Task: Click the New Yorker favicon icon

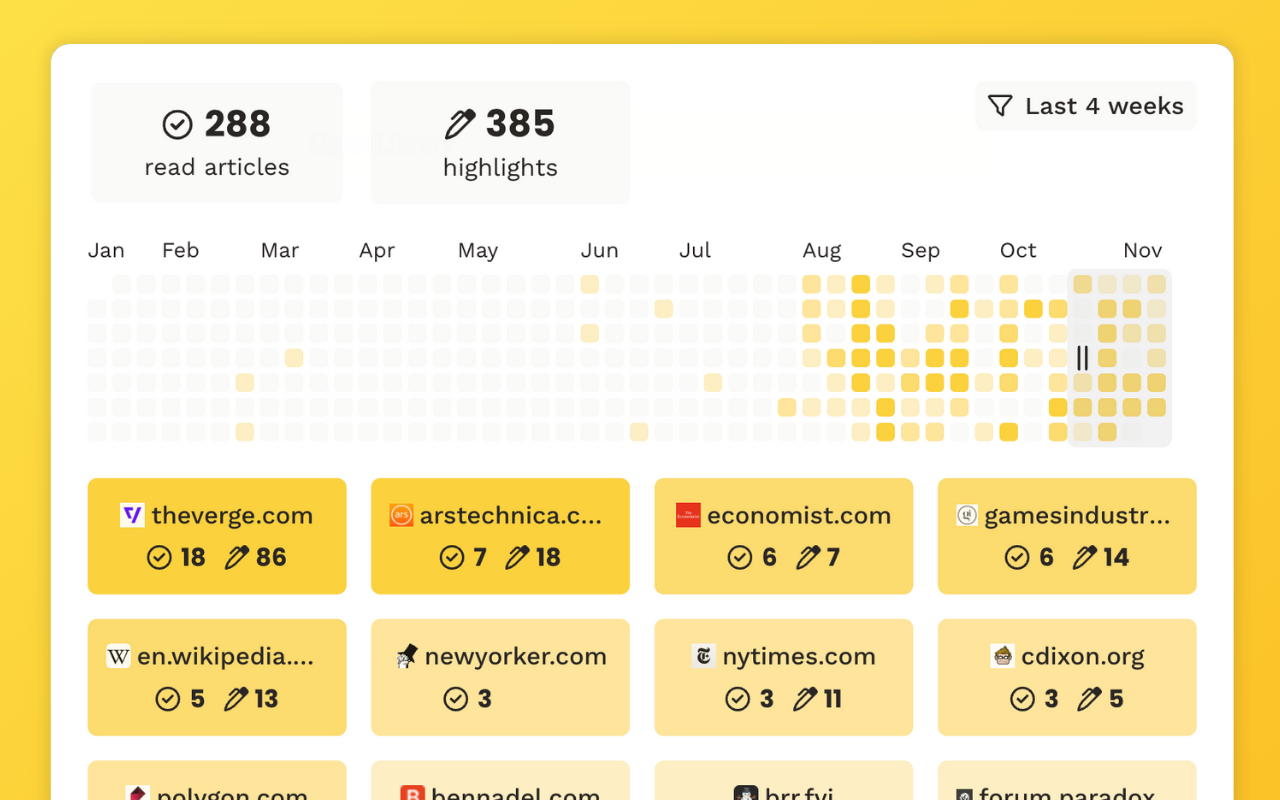Action: 406,656
